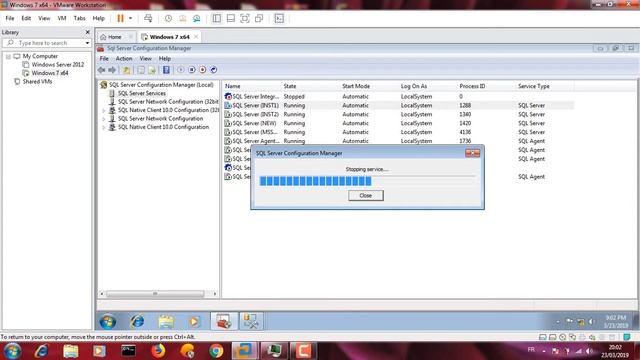The height and width of the screenshot is (360, 640).
Task: Open Internet Explorer in guest taskbar
Action: 137,322
